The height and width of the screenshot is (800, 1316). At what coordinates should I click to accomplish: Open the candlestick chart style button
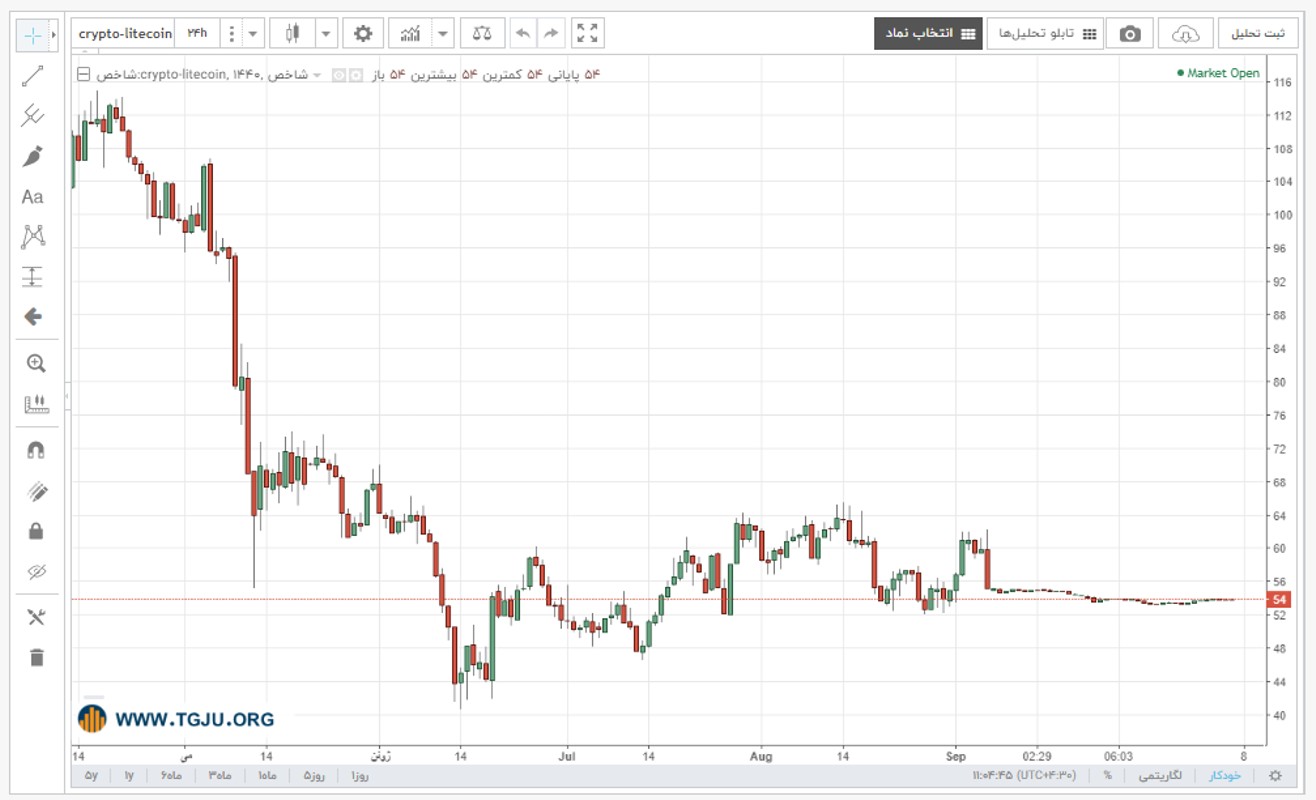(x=292, y=34)
